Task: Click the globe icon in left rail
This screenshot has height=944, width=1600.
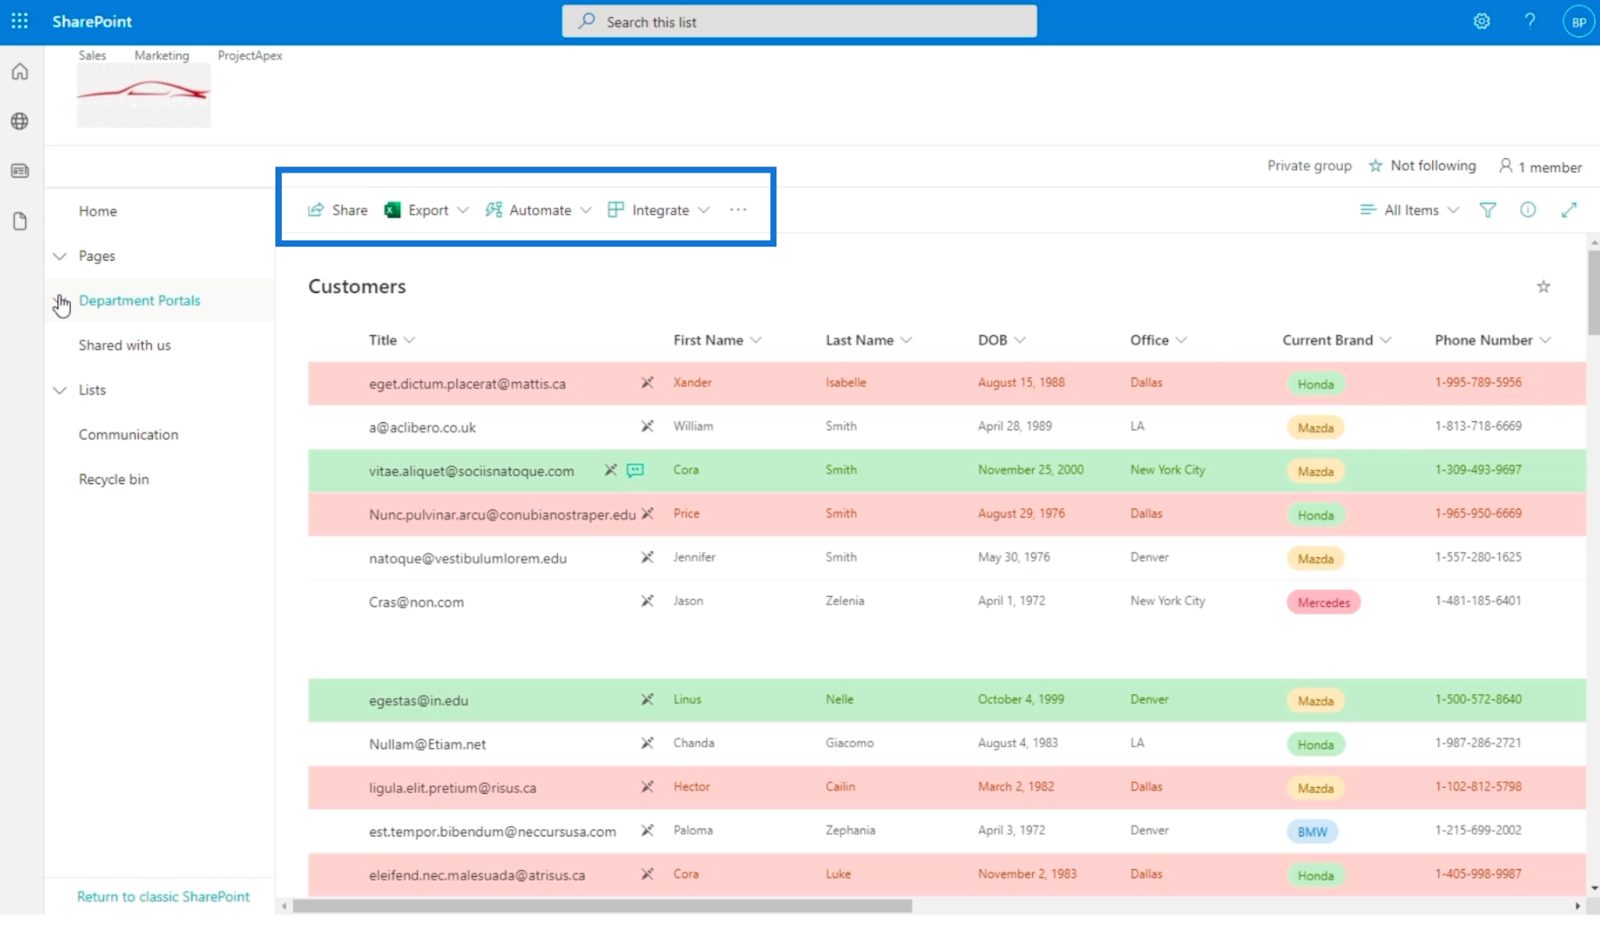Action: click(x=20, y=121)
